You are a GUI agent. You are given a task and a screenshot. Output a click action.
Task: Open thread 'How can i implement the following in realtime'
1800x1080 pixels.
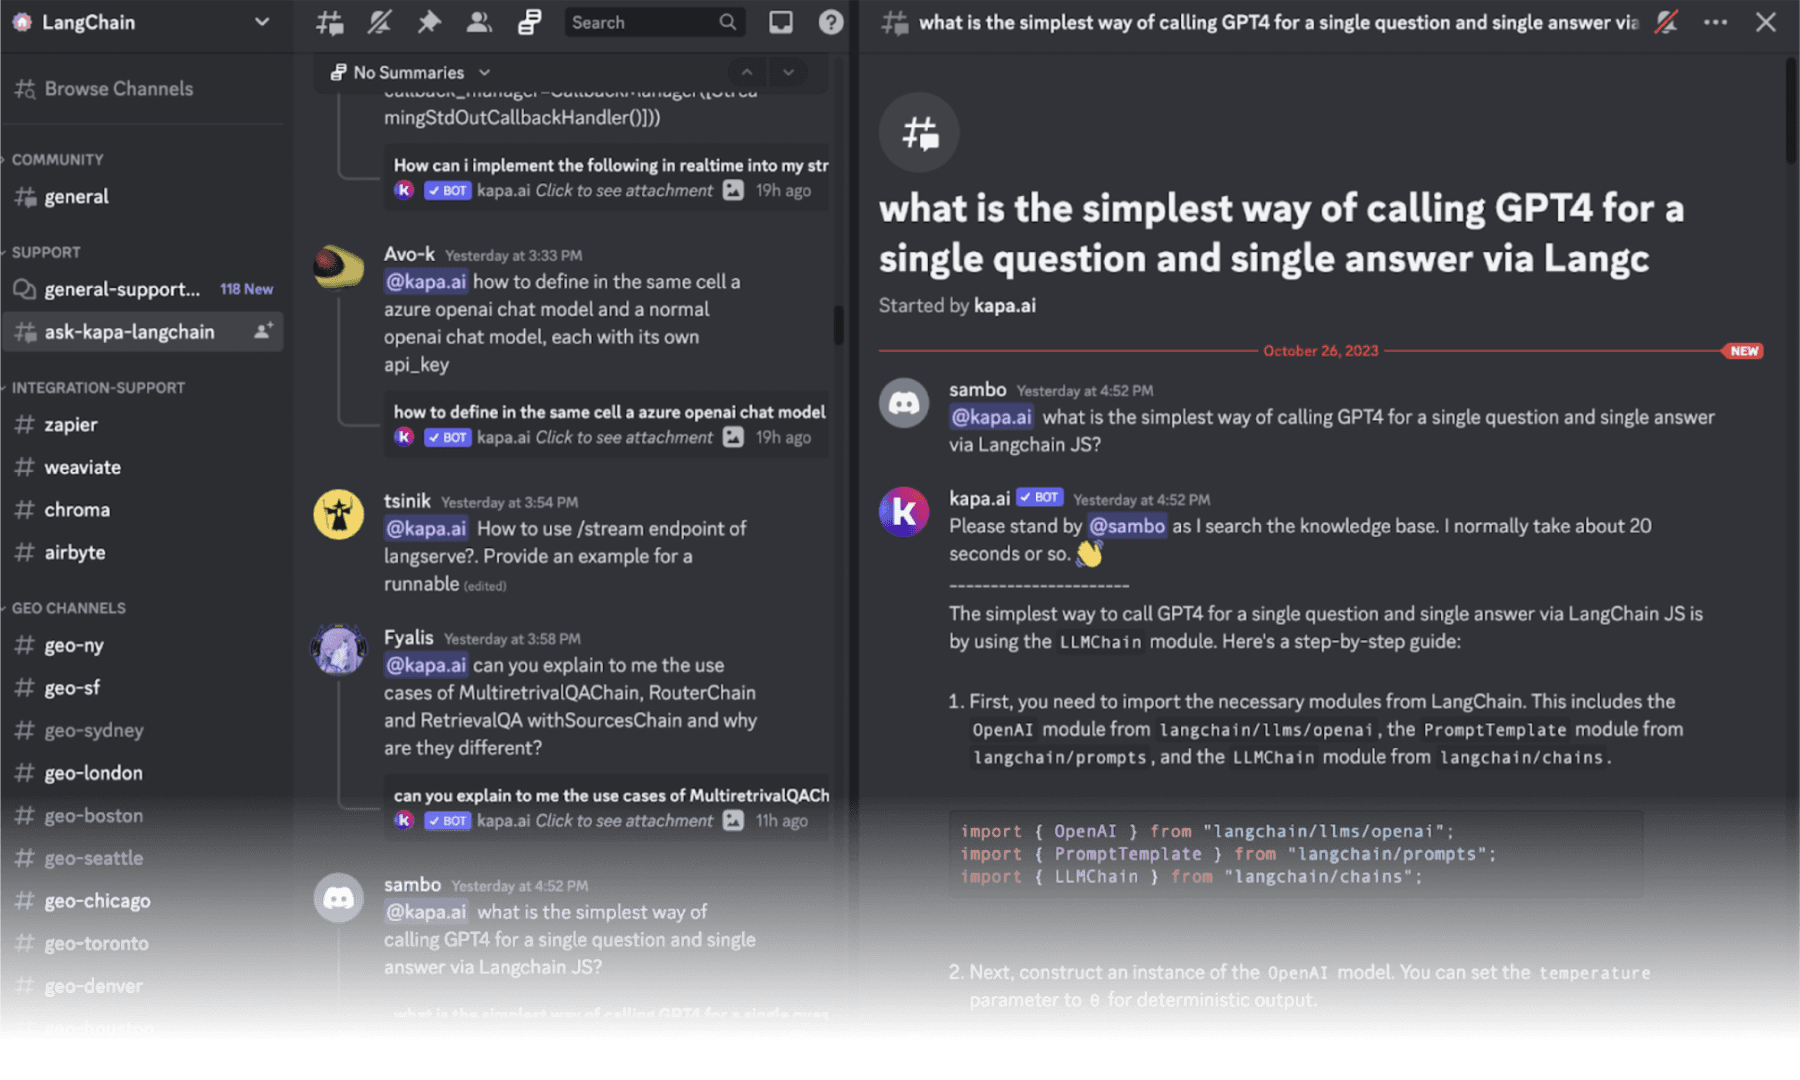(x=606, y=178)
